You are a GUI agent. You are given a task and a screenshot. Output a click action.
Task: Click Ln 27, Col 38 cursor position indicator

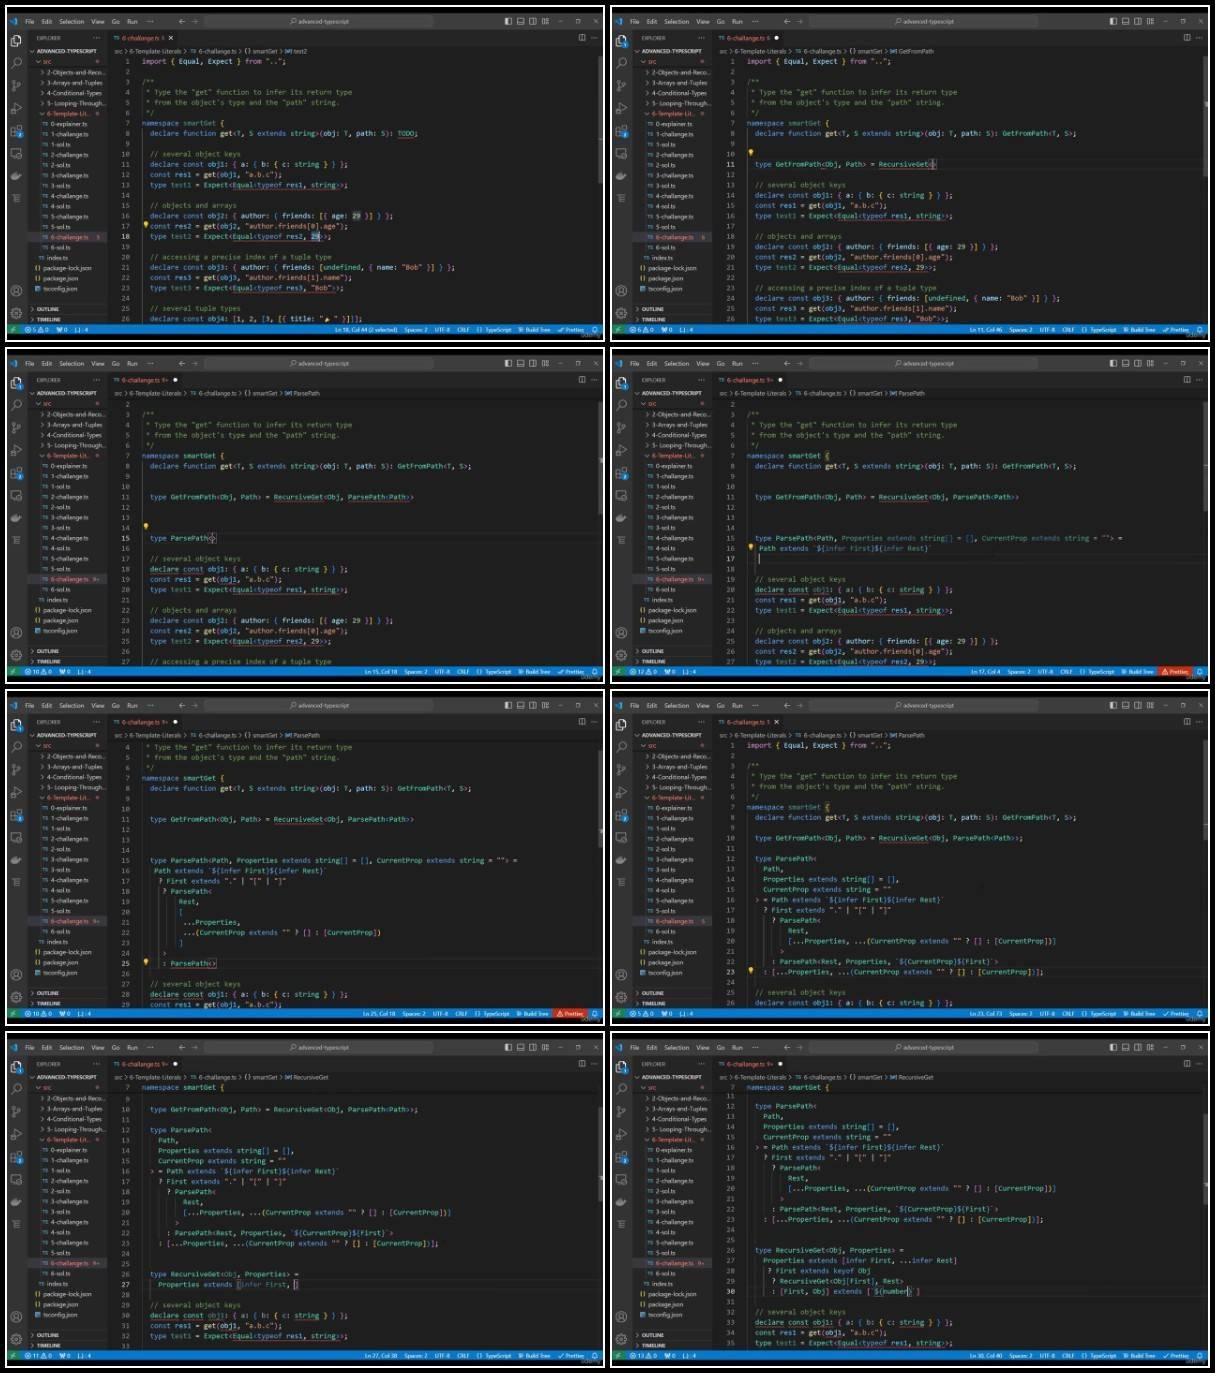(380, 1356)
